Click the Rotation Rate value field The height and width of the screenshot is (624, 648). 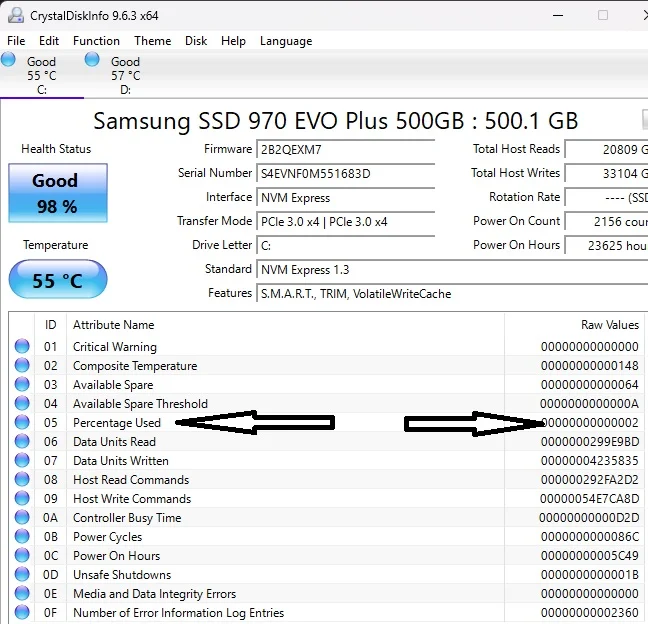click(x=606, y=198)
